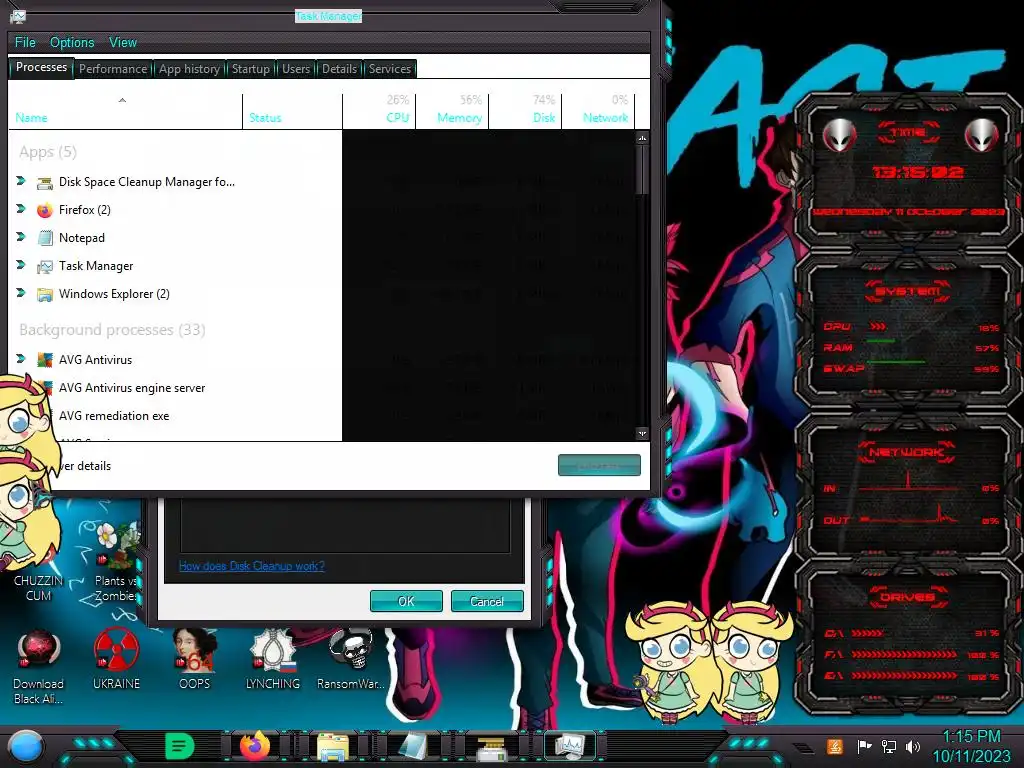Select the Processes tab
1024x768 pixels.
pyautogui.click(x=41, y=67)
